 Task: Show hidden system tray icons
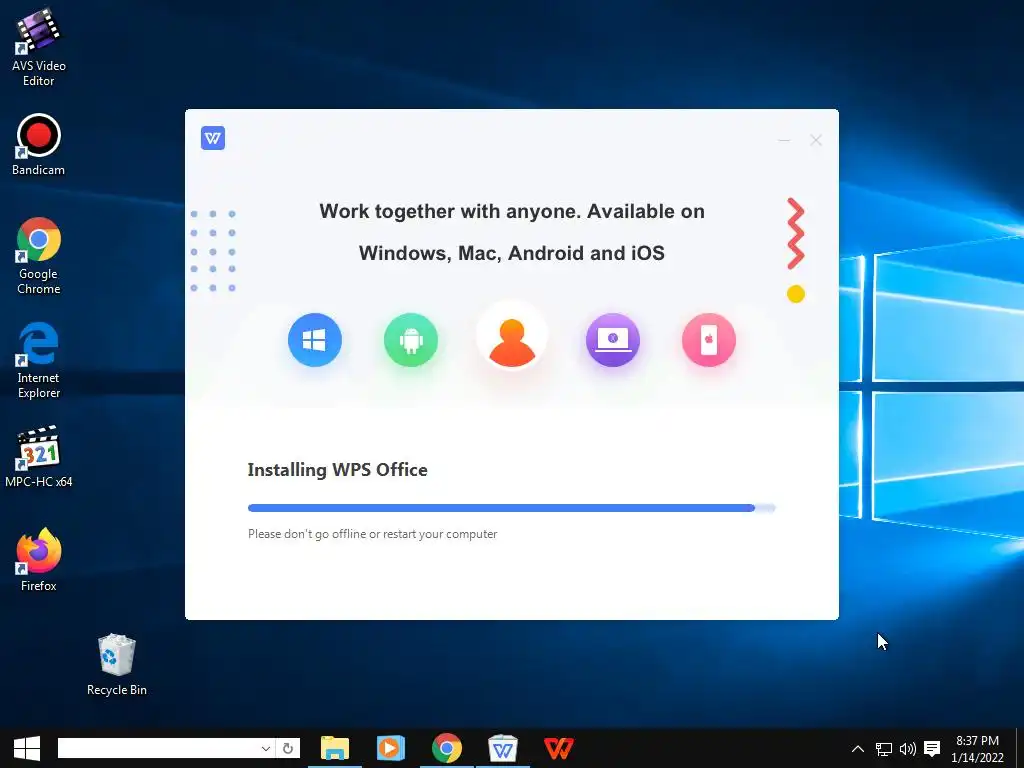[858, 748]
